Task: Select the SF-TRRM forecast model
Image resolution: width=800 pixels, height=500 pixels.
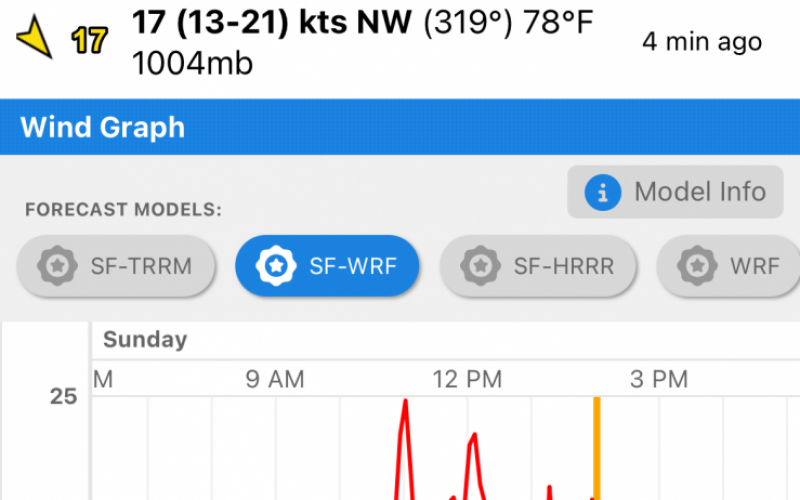Action: coord(116,266)
